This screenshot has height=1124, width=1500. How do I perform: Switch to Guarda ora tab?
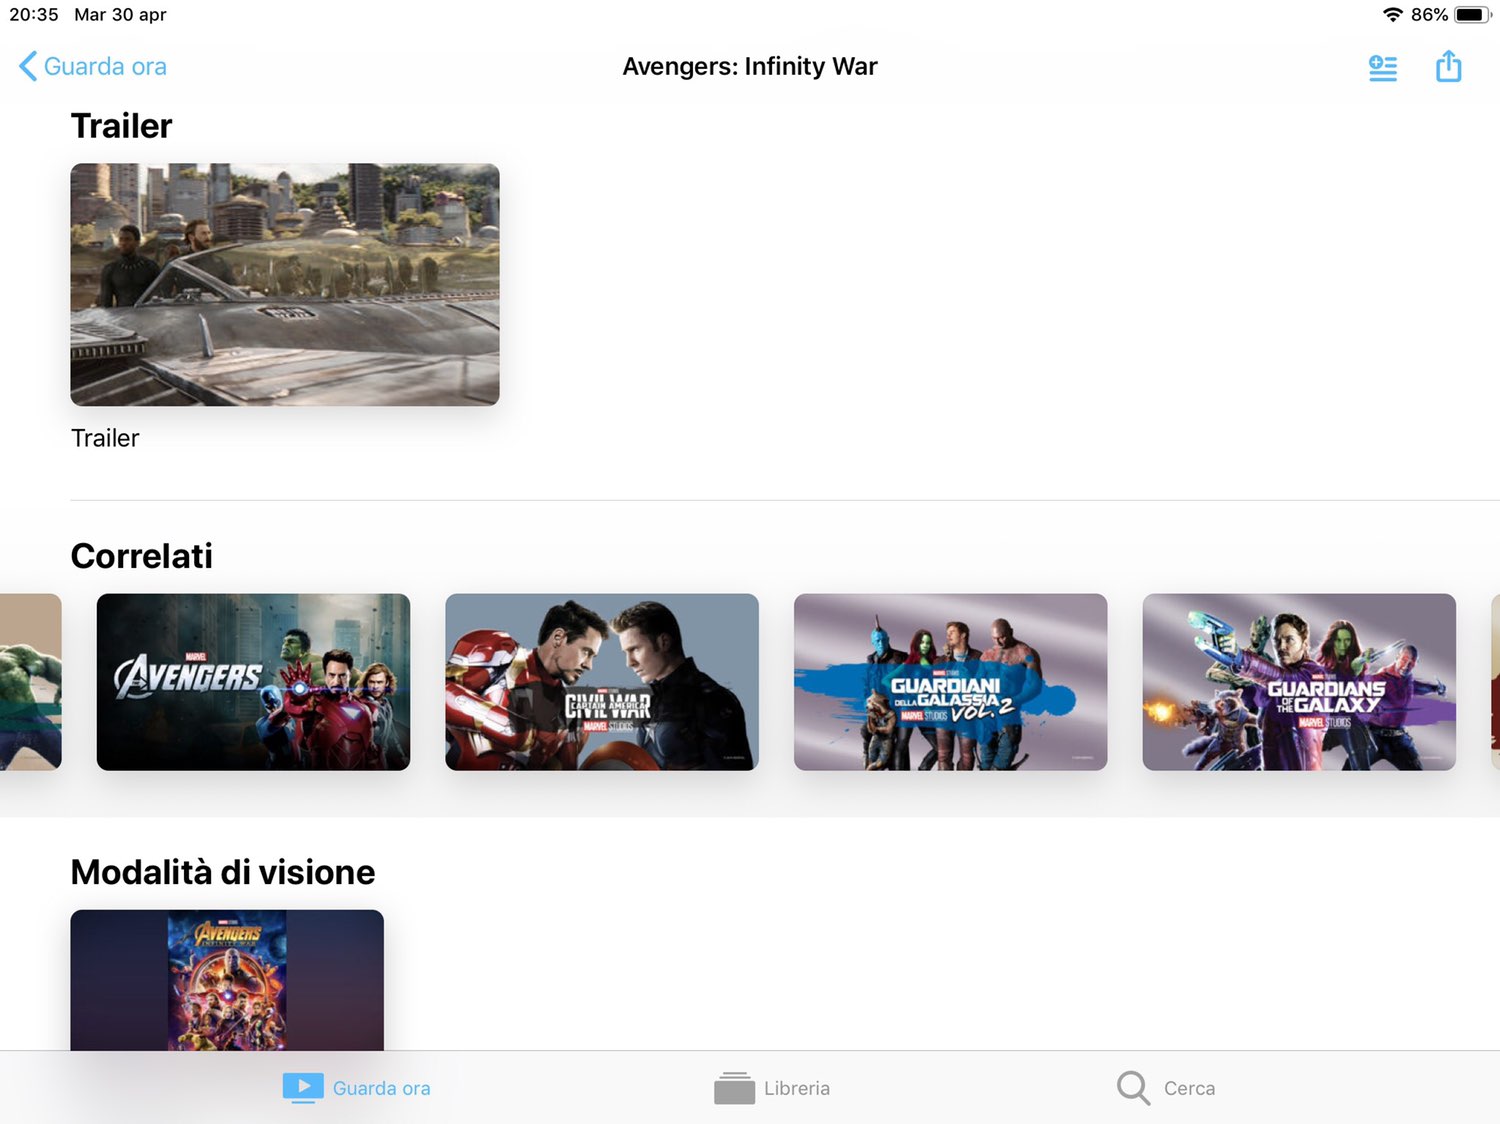(357, 1088)
